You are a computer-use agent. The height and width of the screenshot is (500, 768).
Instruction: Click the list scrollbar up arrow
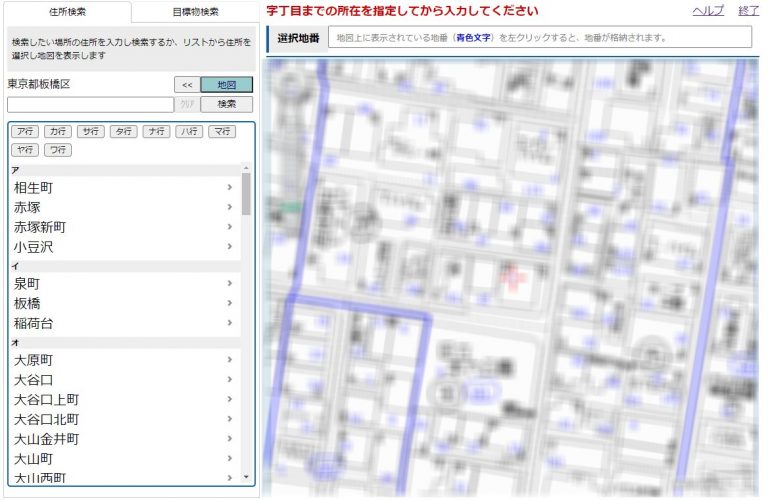pos(246,168)
